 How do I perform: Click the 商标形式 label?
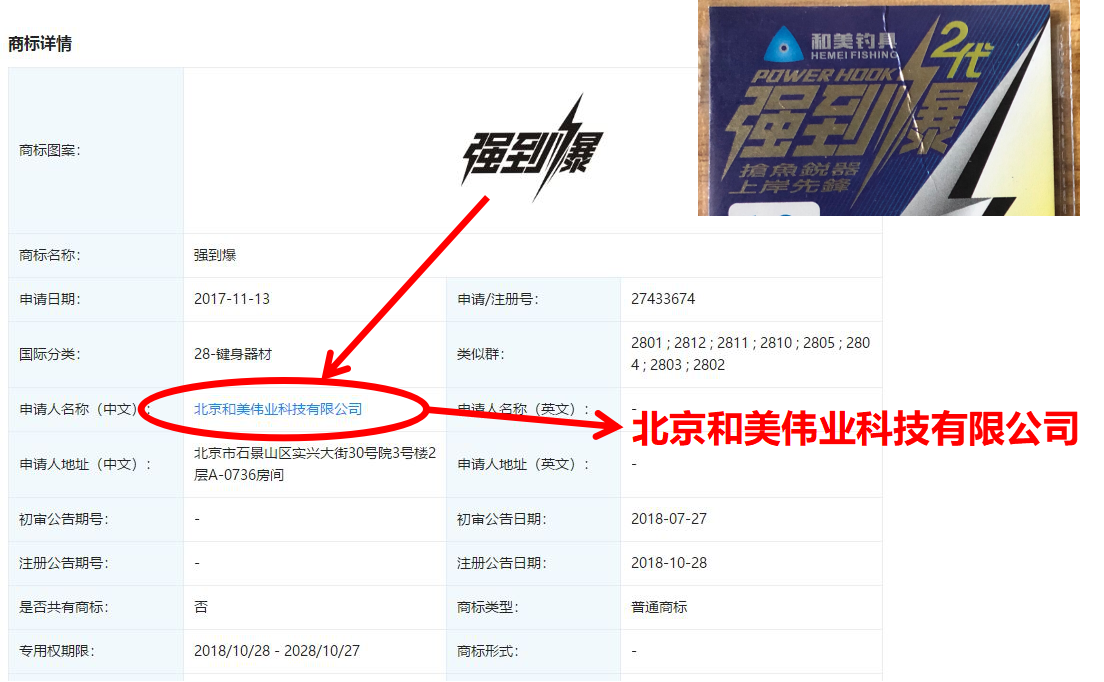pos(488,651)
